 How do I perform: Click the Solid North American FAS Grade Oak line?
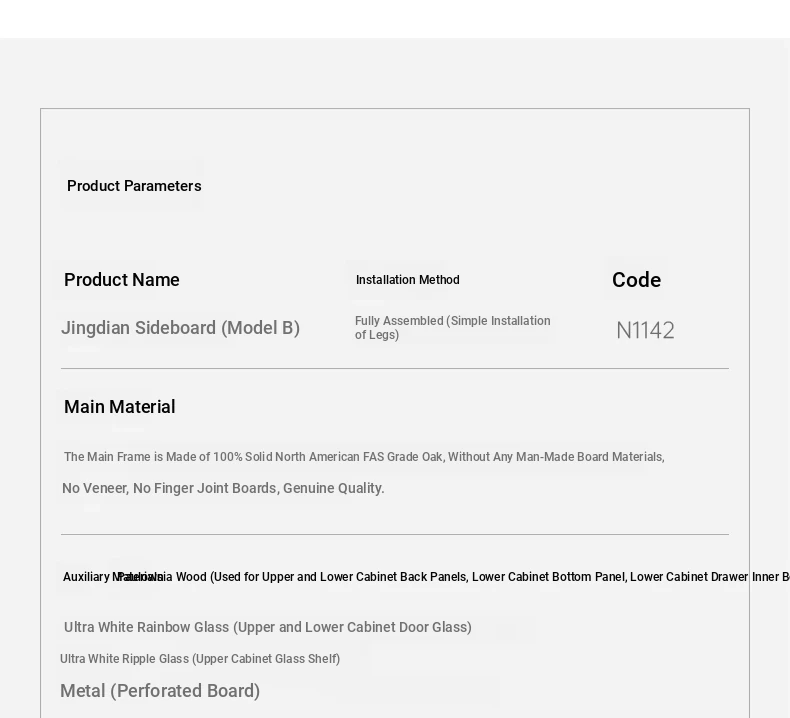tap(364, 457)
